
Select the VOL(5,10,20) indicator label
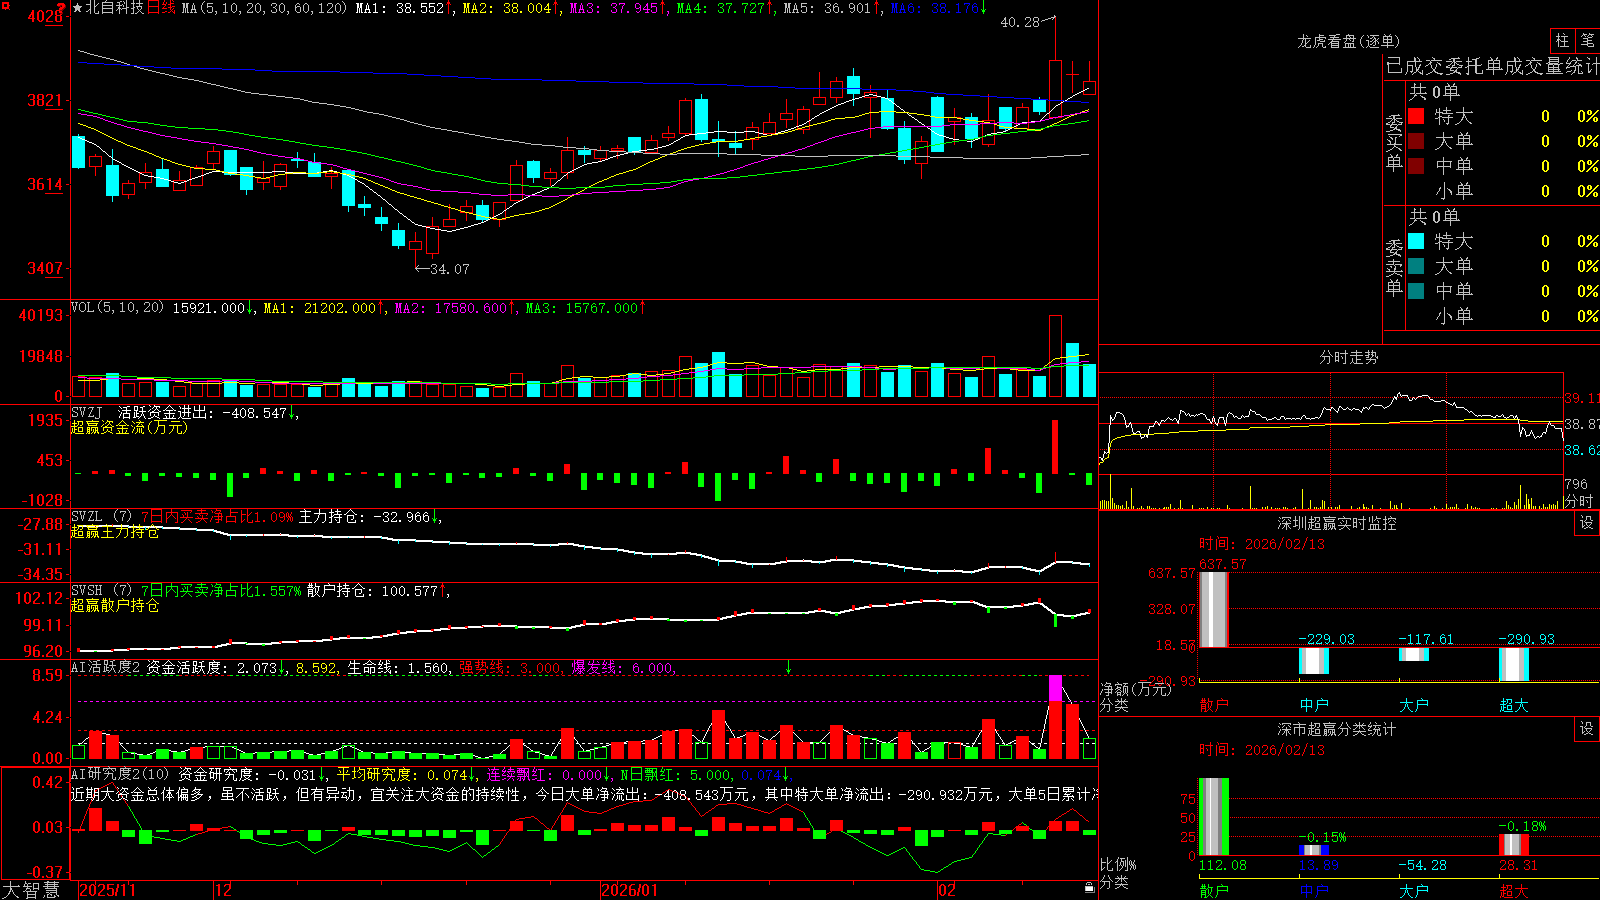pyautogui.click(x=117, y=308)
